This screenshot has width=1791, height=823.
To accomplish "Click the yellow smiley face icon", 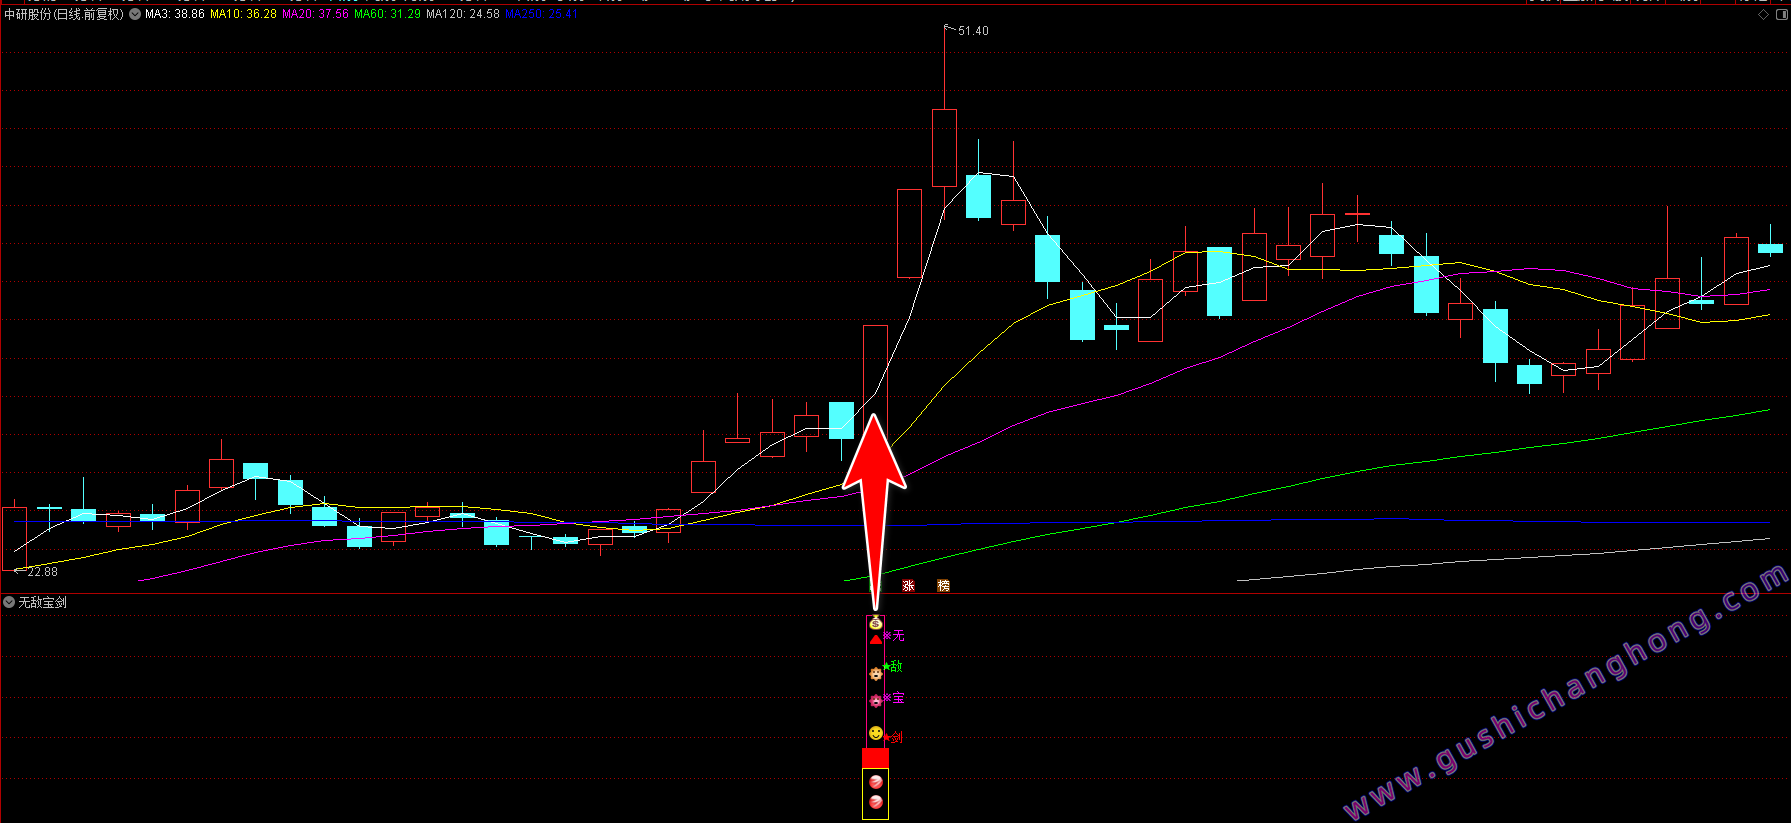I will coord(876,734).
